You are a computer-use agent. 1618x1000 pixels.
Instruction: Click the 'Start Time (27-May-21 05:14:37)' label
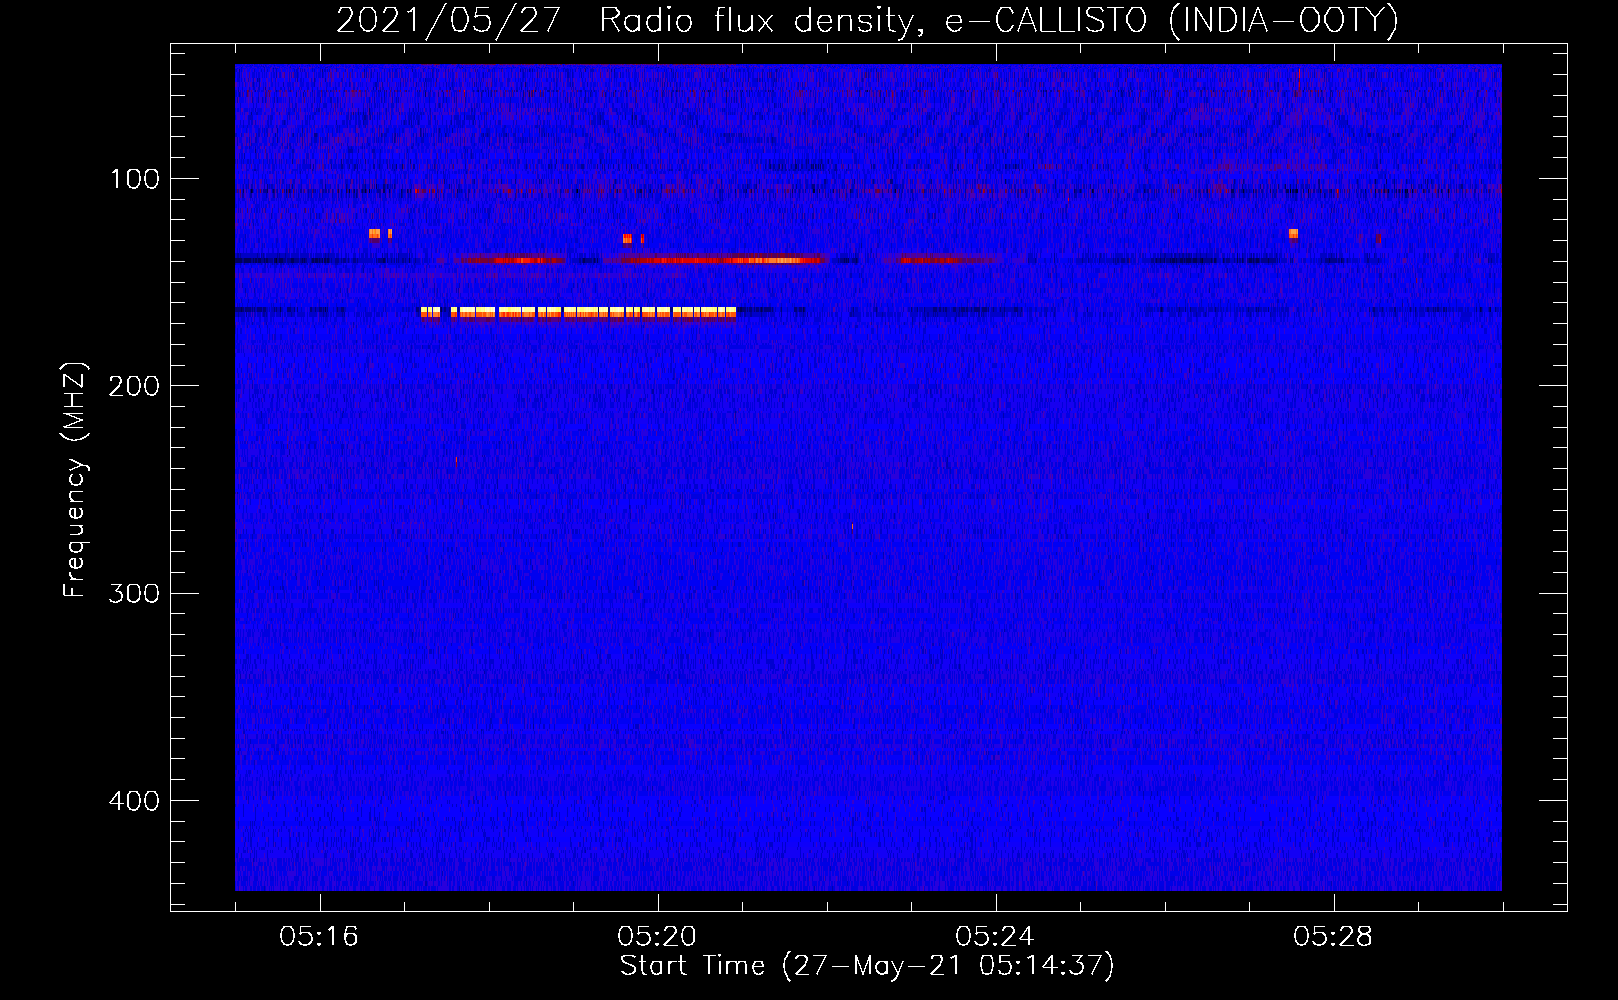click(x=867, y=966)
